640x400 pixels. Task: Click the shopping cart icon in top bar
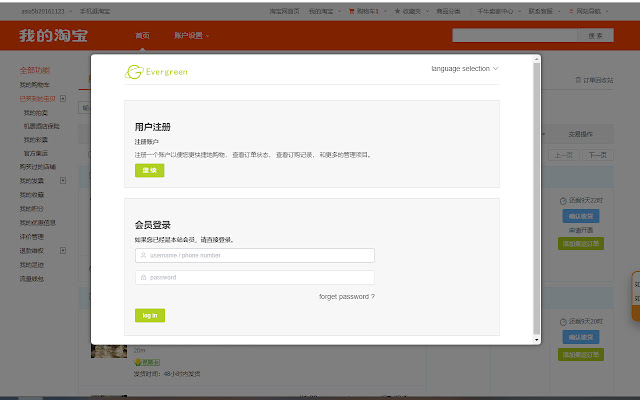(351, 11)
